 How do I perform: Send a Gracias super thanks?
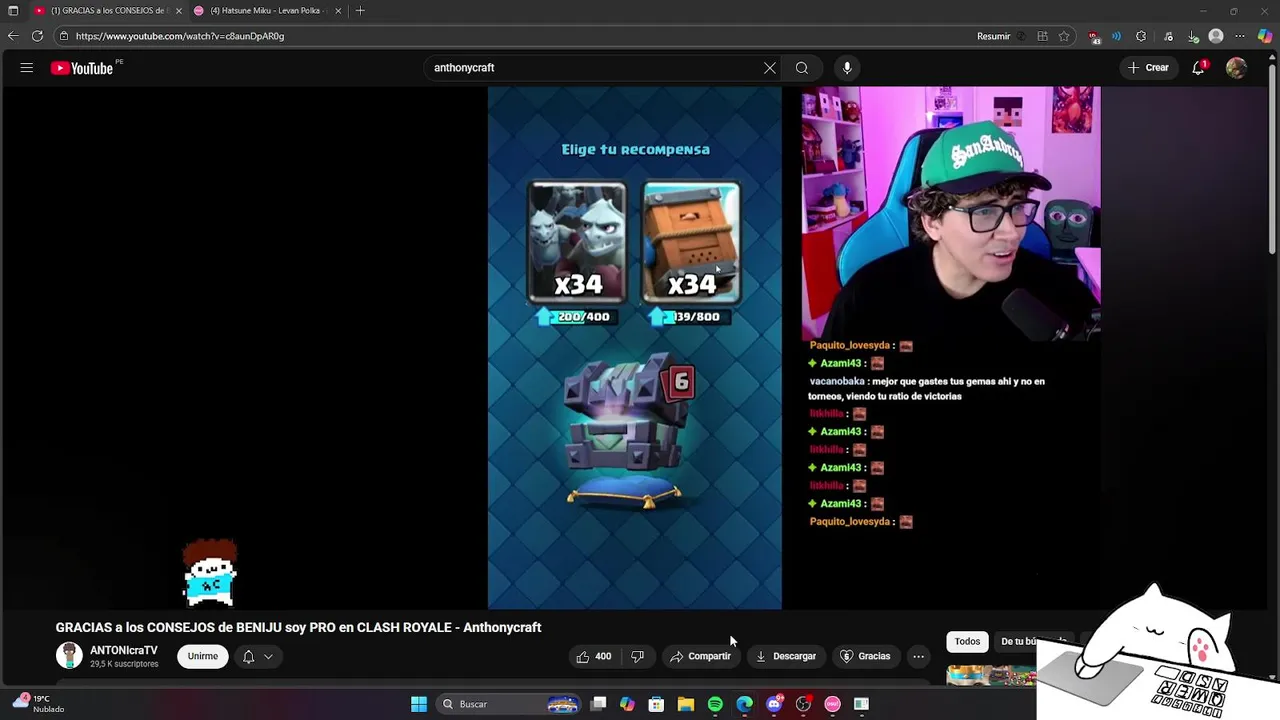(x=865, y=656)
